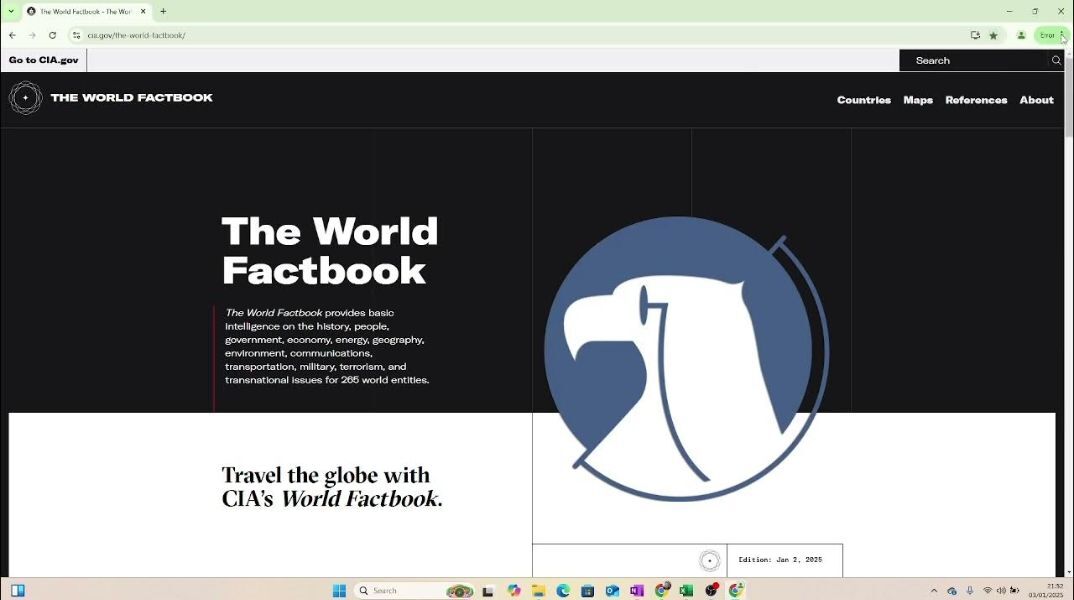Image resolution: width=1074 pixels, height=600 pixels.
Task: Click the view site information icon
Action: tap(76, 34)
